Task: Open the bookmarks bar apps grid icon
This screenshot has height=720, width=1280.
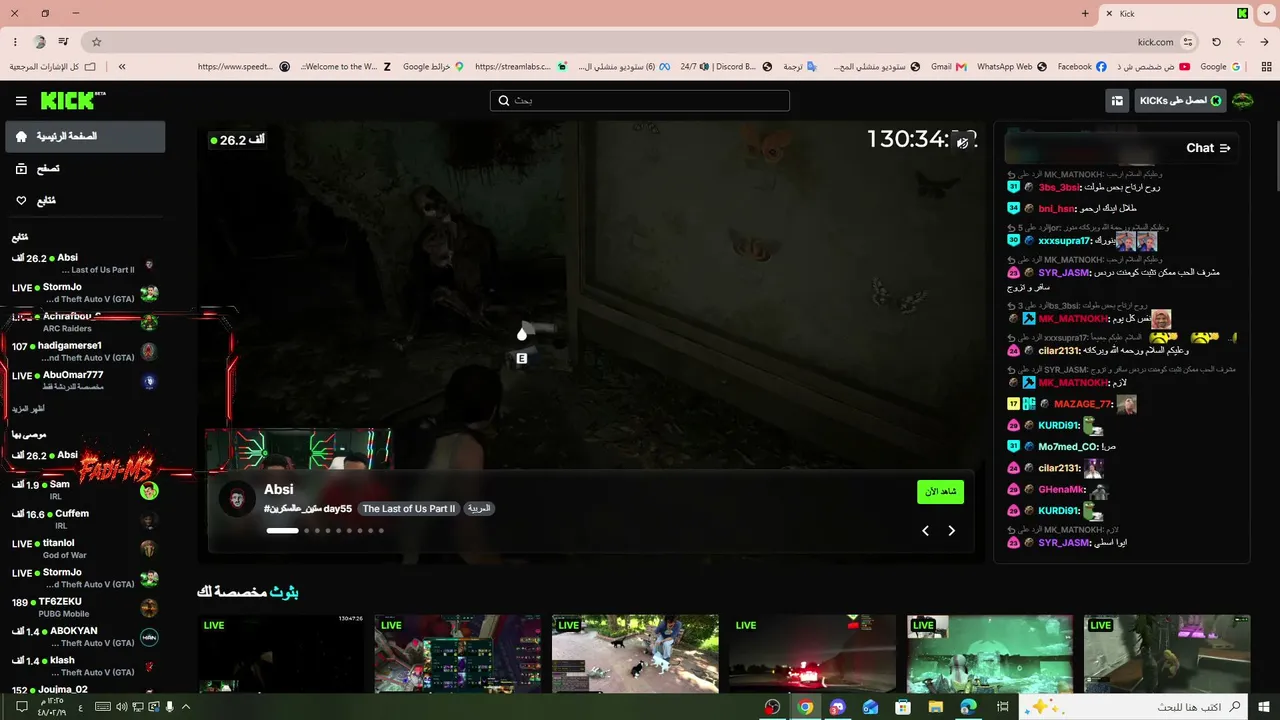Action: pyautogui.click(x=1266, y=67)
